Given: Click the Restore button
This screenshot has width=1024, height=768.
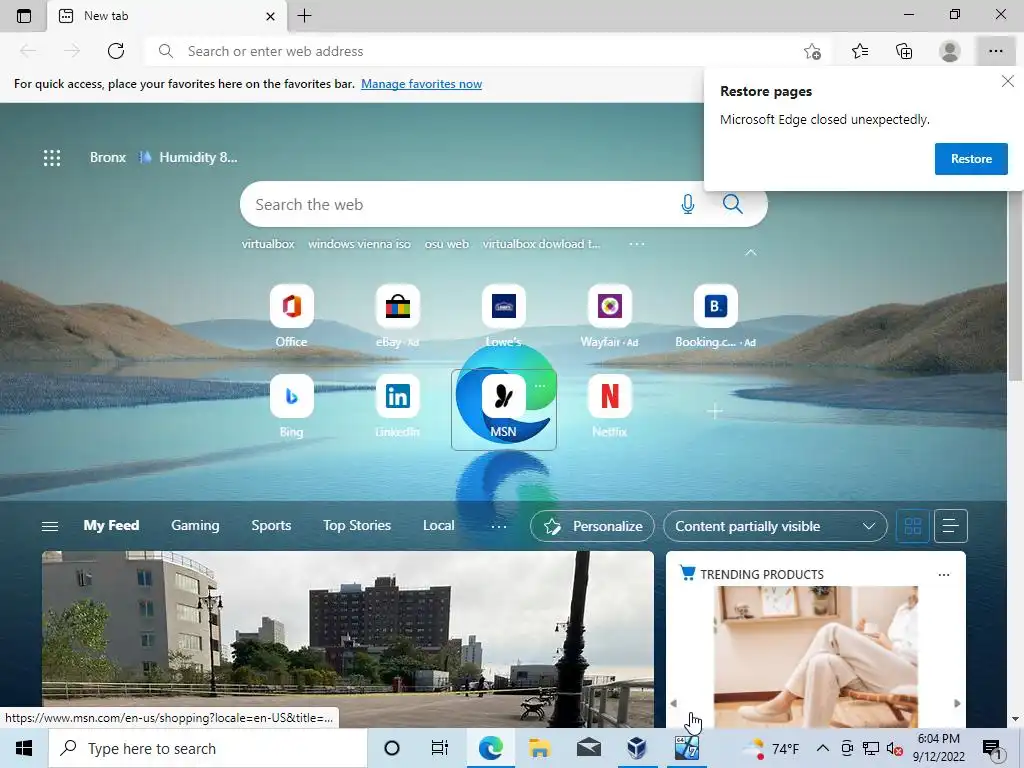Looking at the screenshot, I should 971,159.
